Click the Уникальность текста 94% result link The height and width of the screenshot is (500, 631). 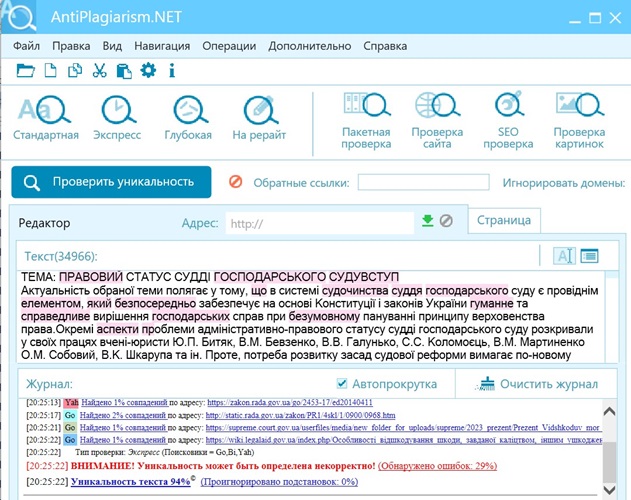(130, 481)
